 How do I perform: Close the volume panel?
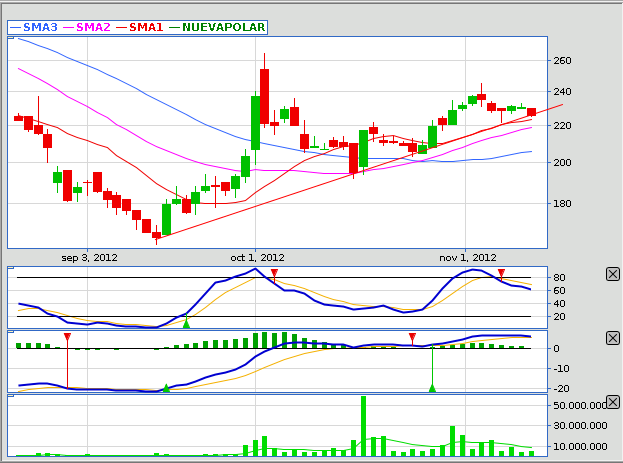point(613,402)
